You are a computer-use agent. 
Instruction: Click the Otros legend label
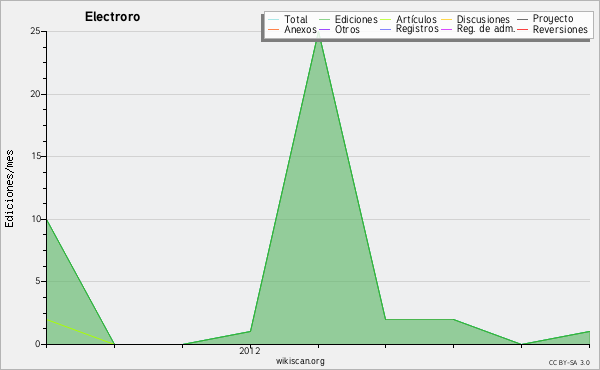coord(347,29)
